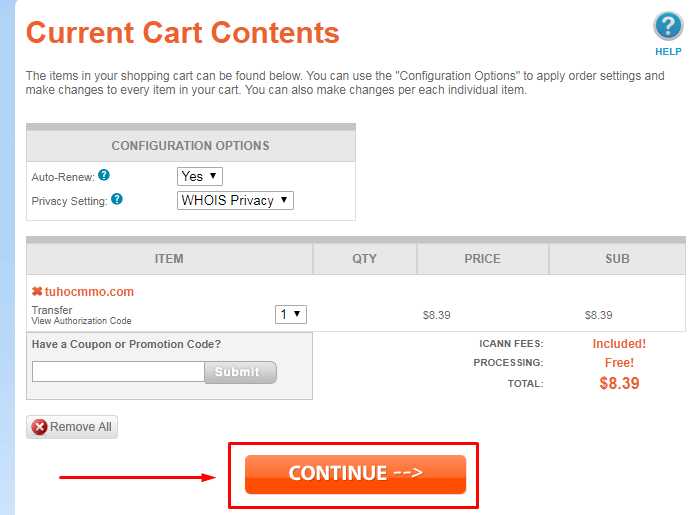Click the Auto-Renew info question icon
695x515 pixels.
104,175
